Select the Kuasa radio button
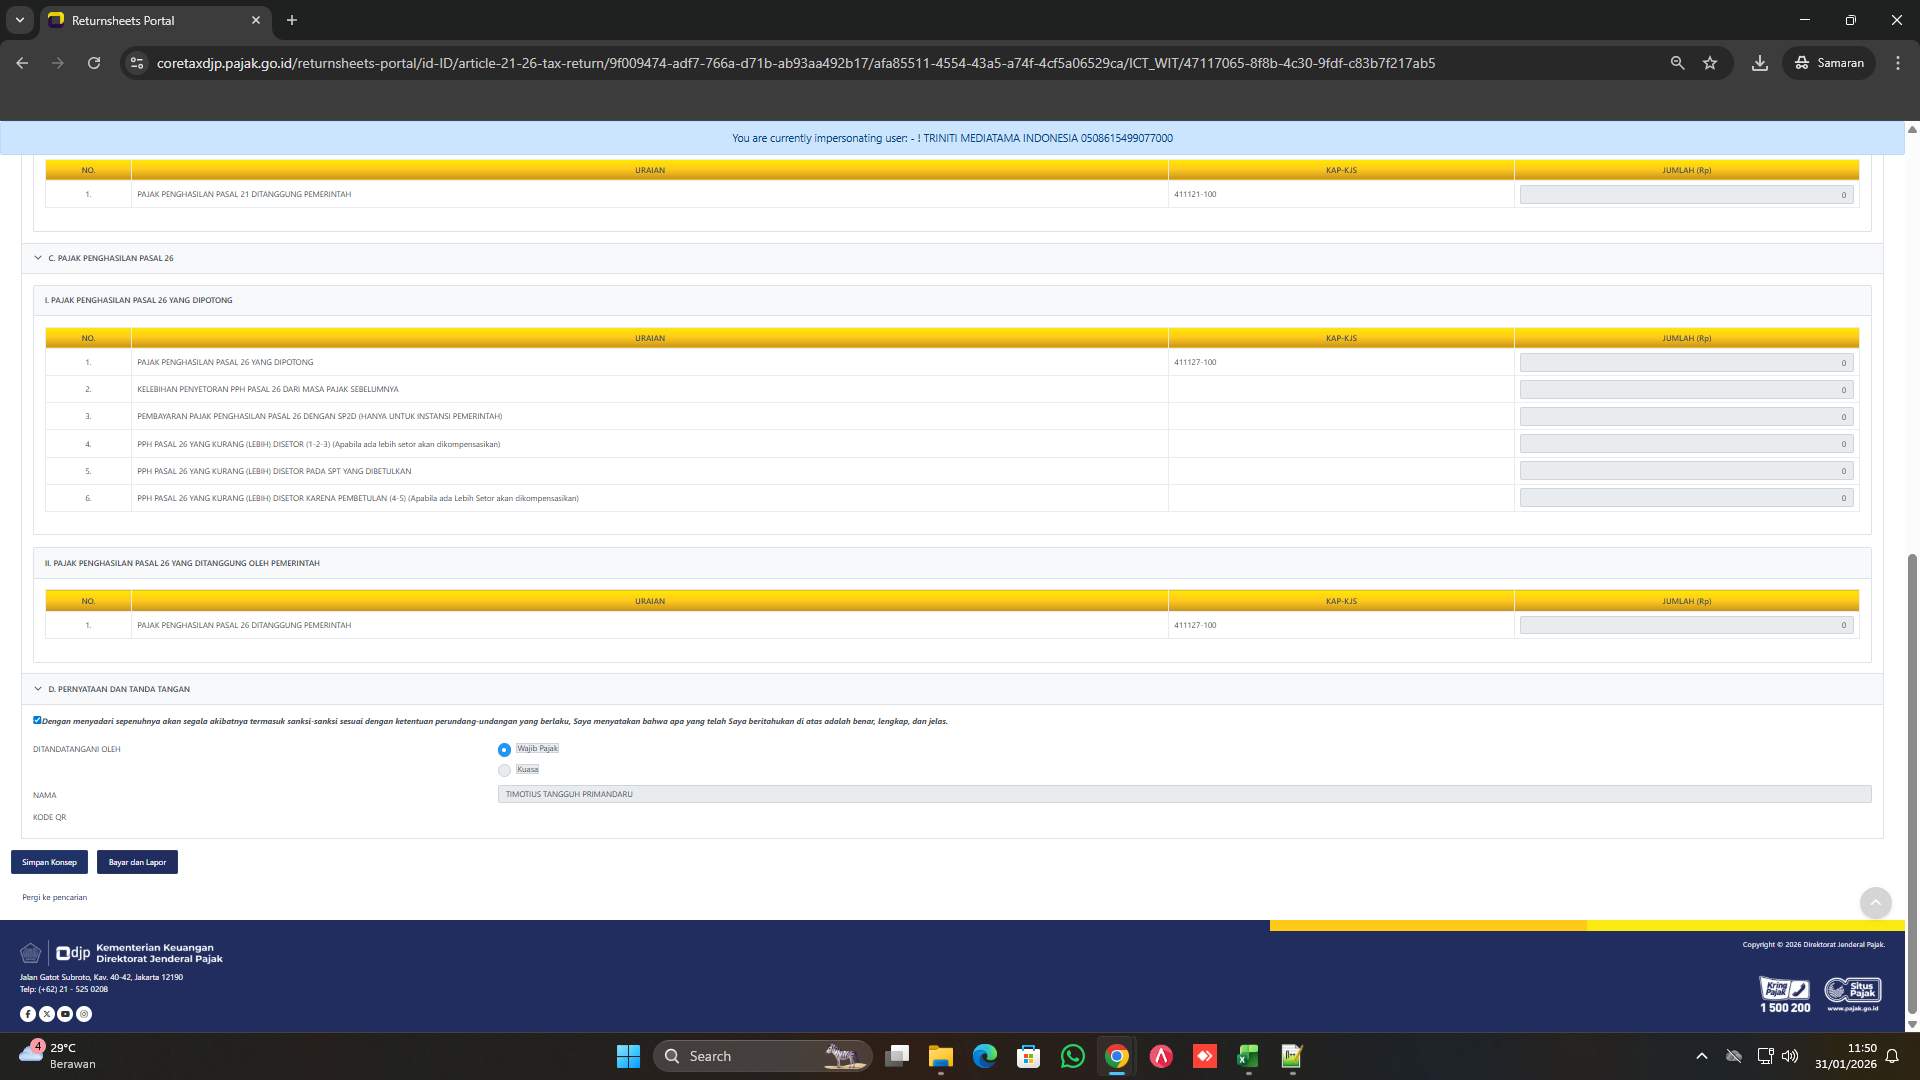This screenshot has width=1920, height=1080. click(504, 770)
